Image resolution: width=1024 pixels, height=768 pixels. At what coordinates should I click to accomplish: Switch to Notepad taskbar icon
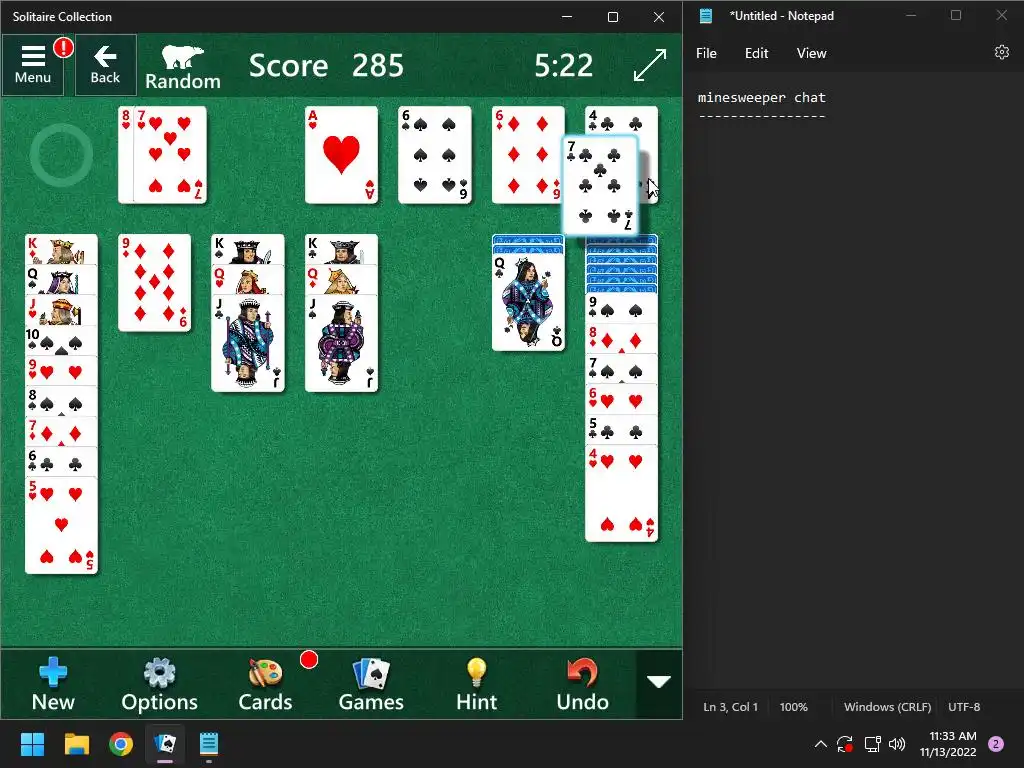[209, 744]
